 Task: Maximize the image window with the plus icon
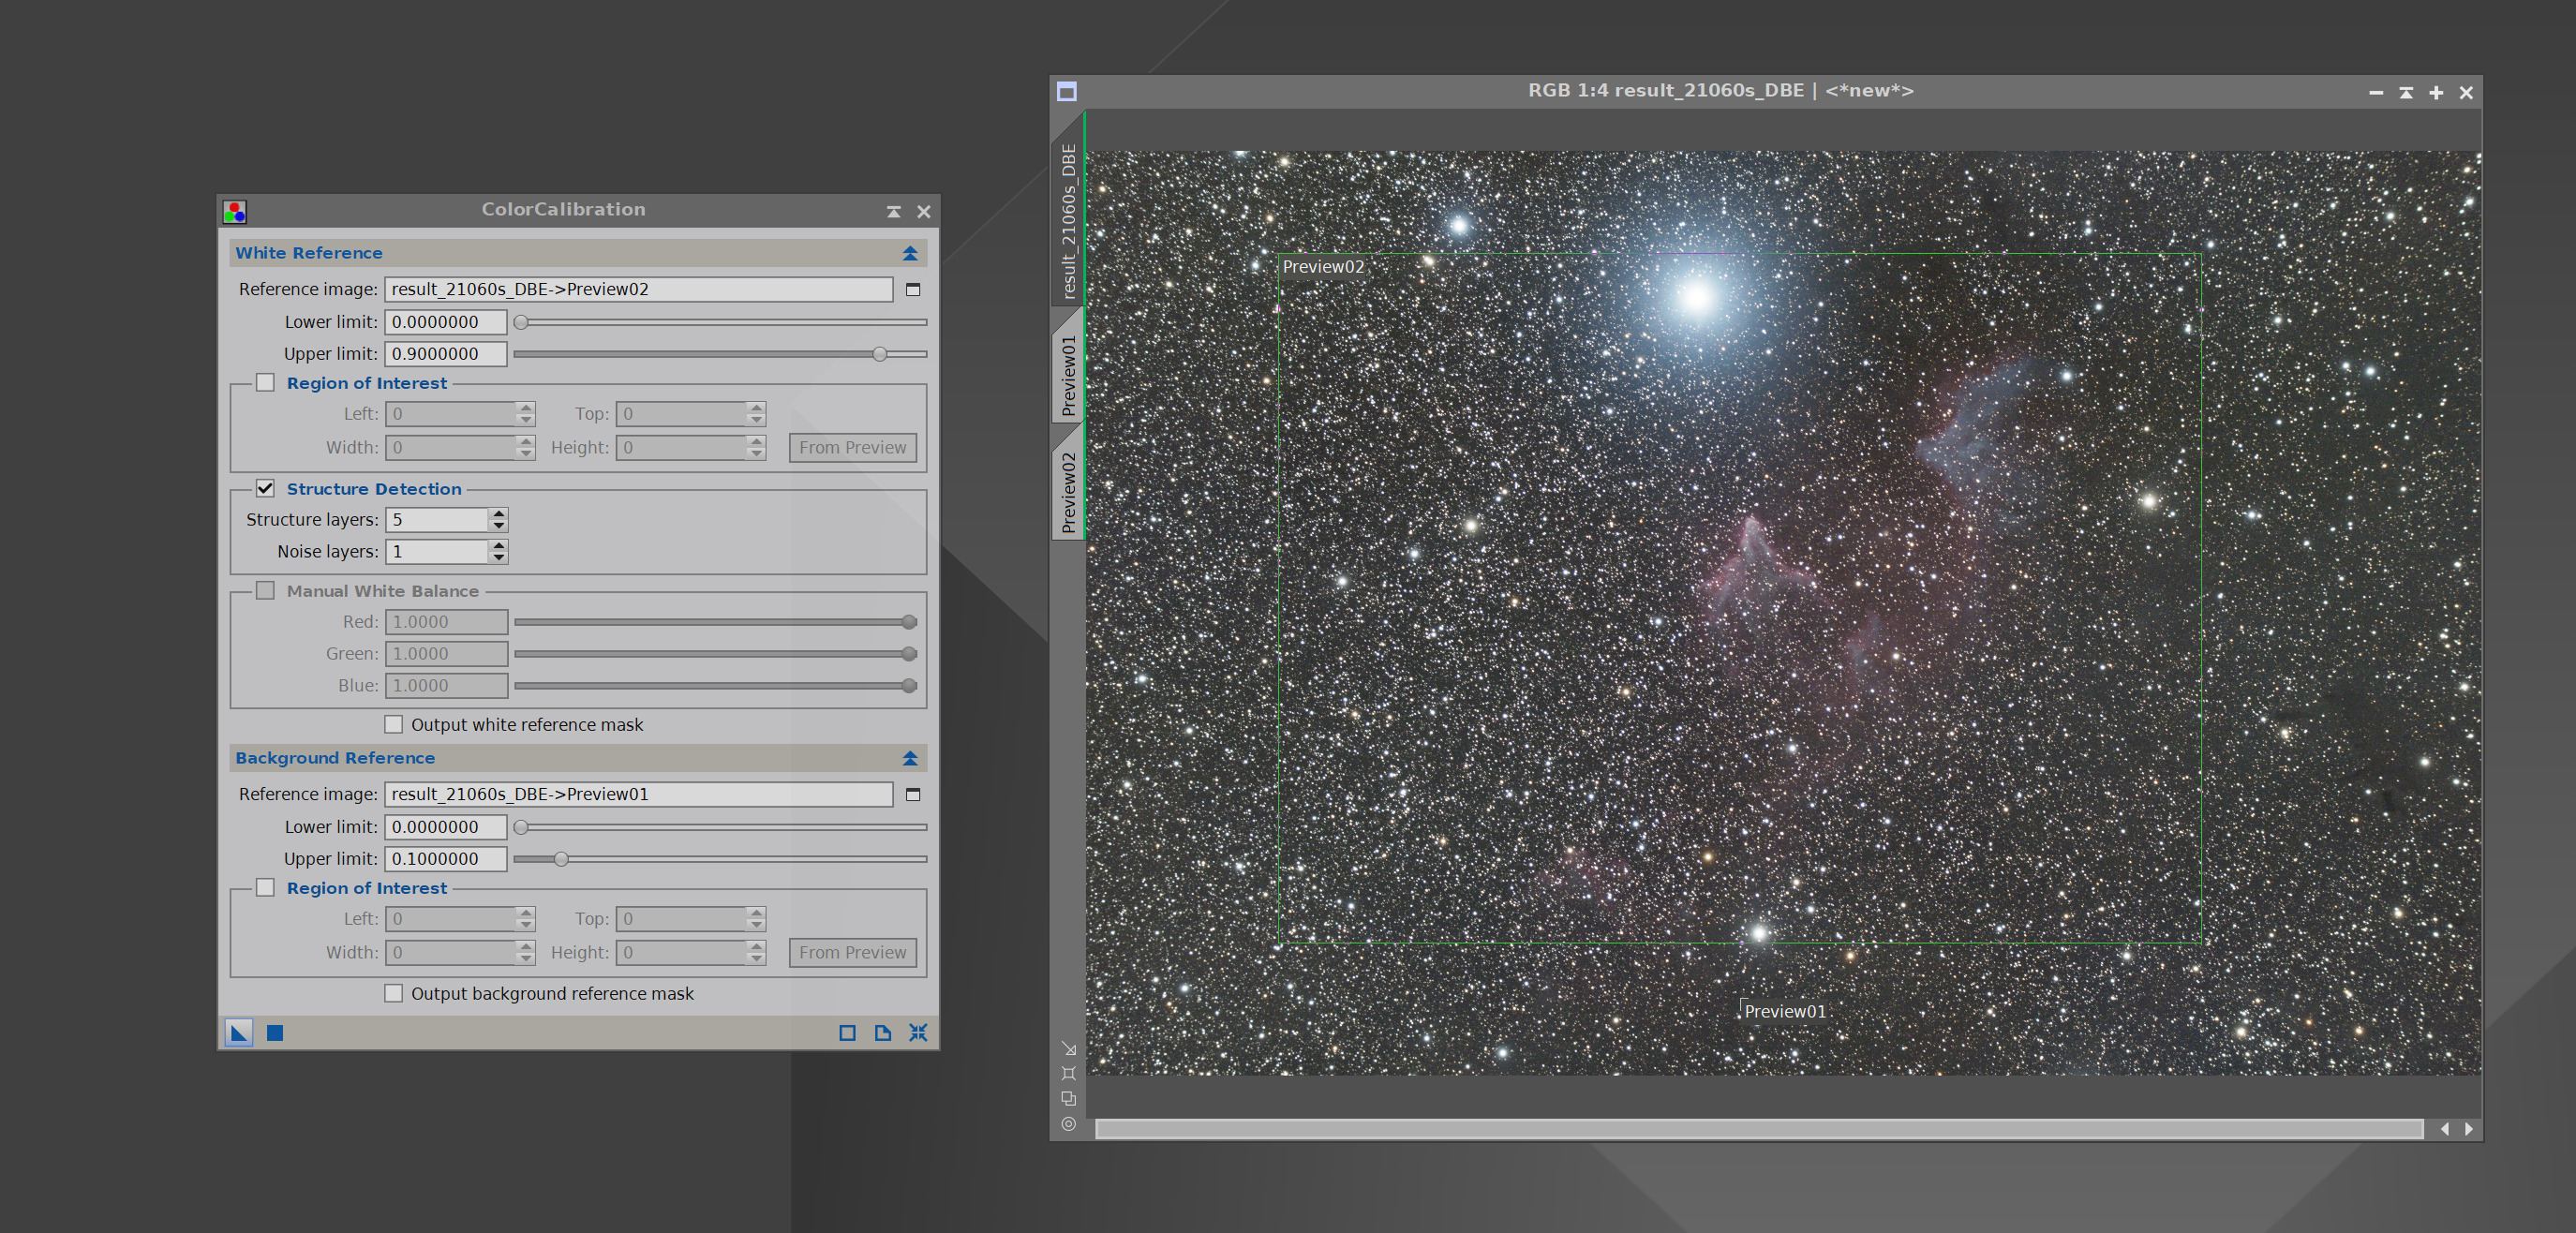(x=2436, y=92)
